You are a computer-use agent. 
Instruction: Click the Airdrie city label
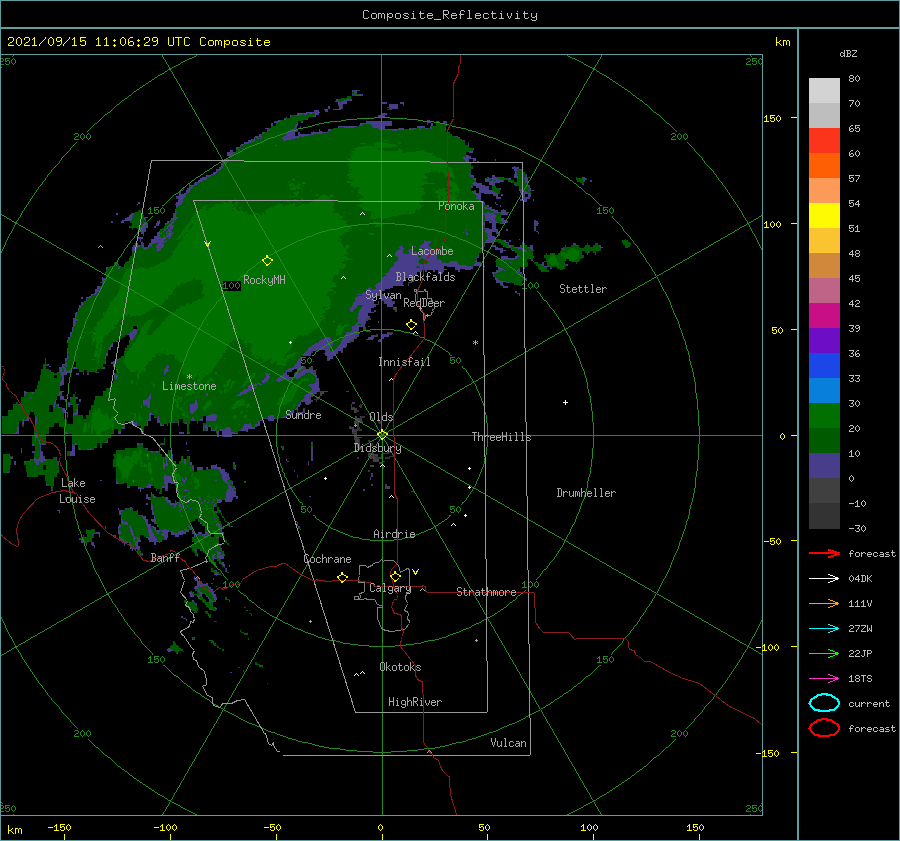coord(394,534)
